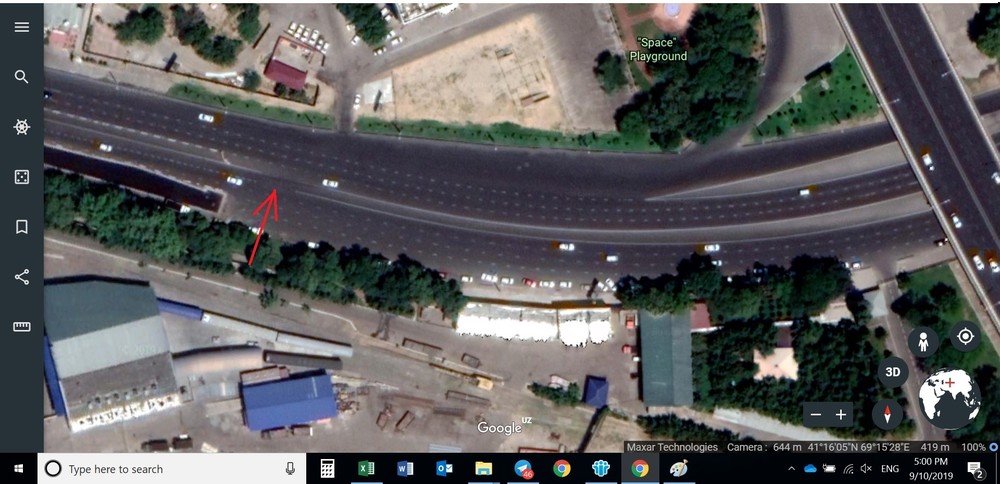
Task: Open the ENG language input selector
Action: 889,469
